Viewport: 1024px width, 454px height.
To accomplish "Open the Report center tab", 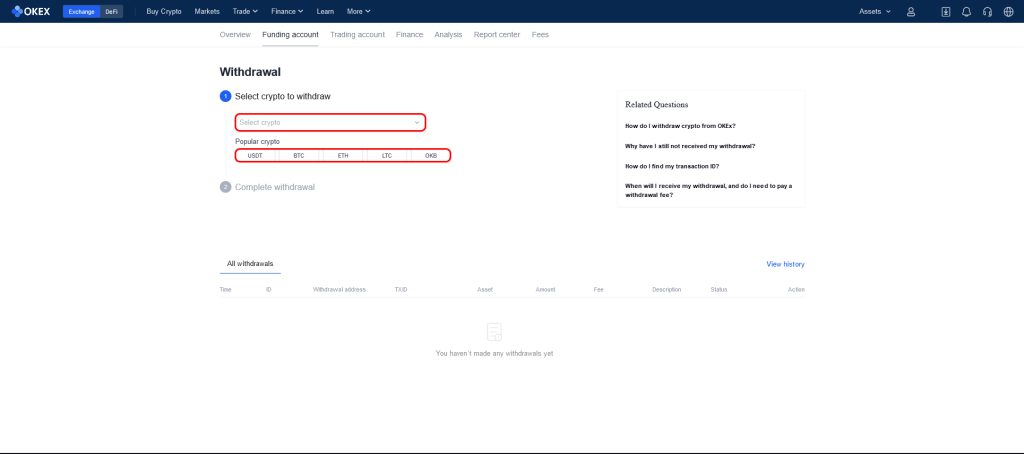I will (496, 34).
